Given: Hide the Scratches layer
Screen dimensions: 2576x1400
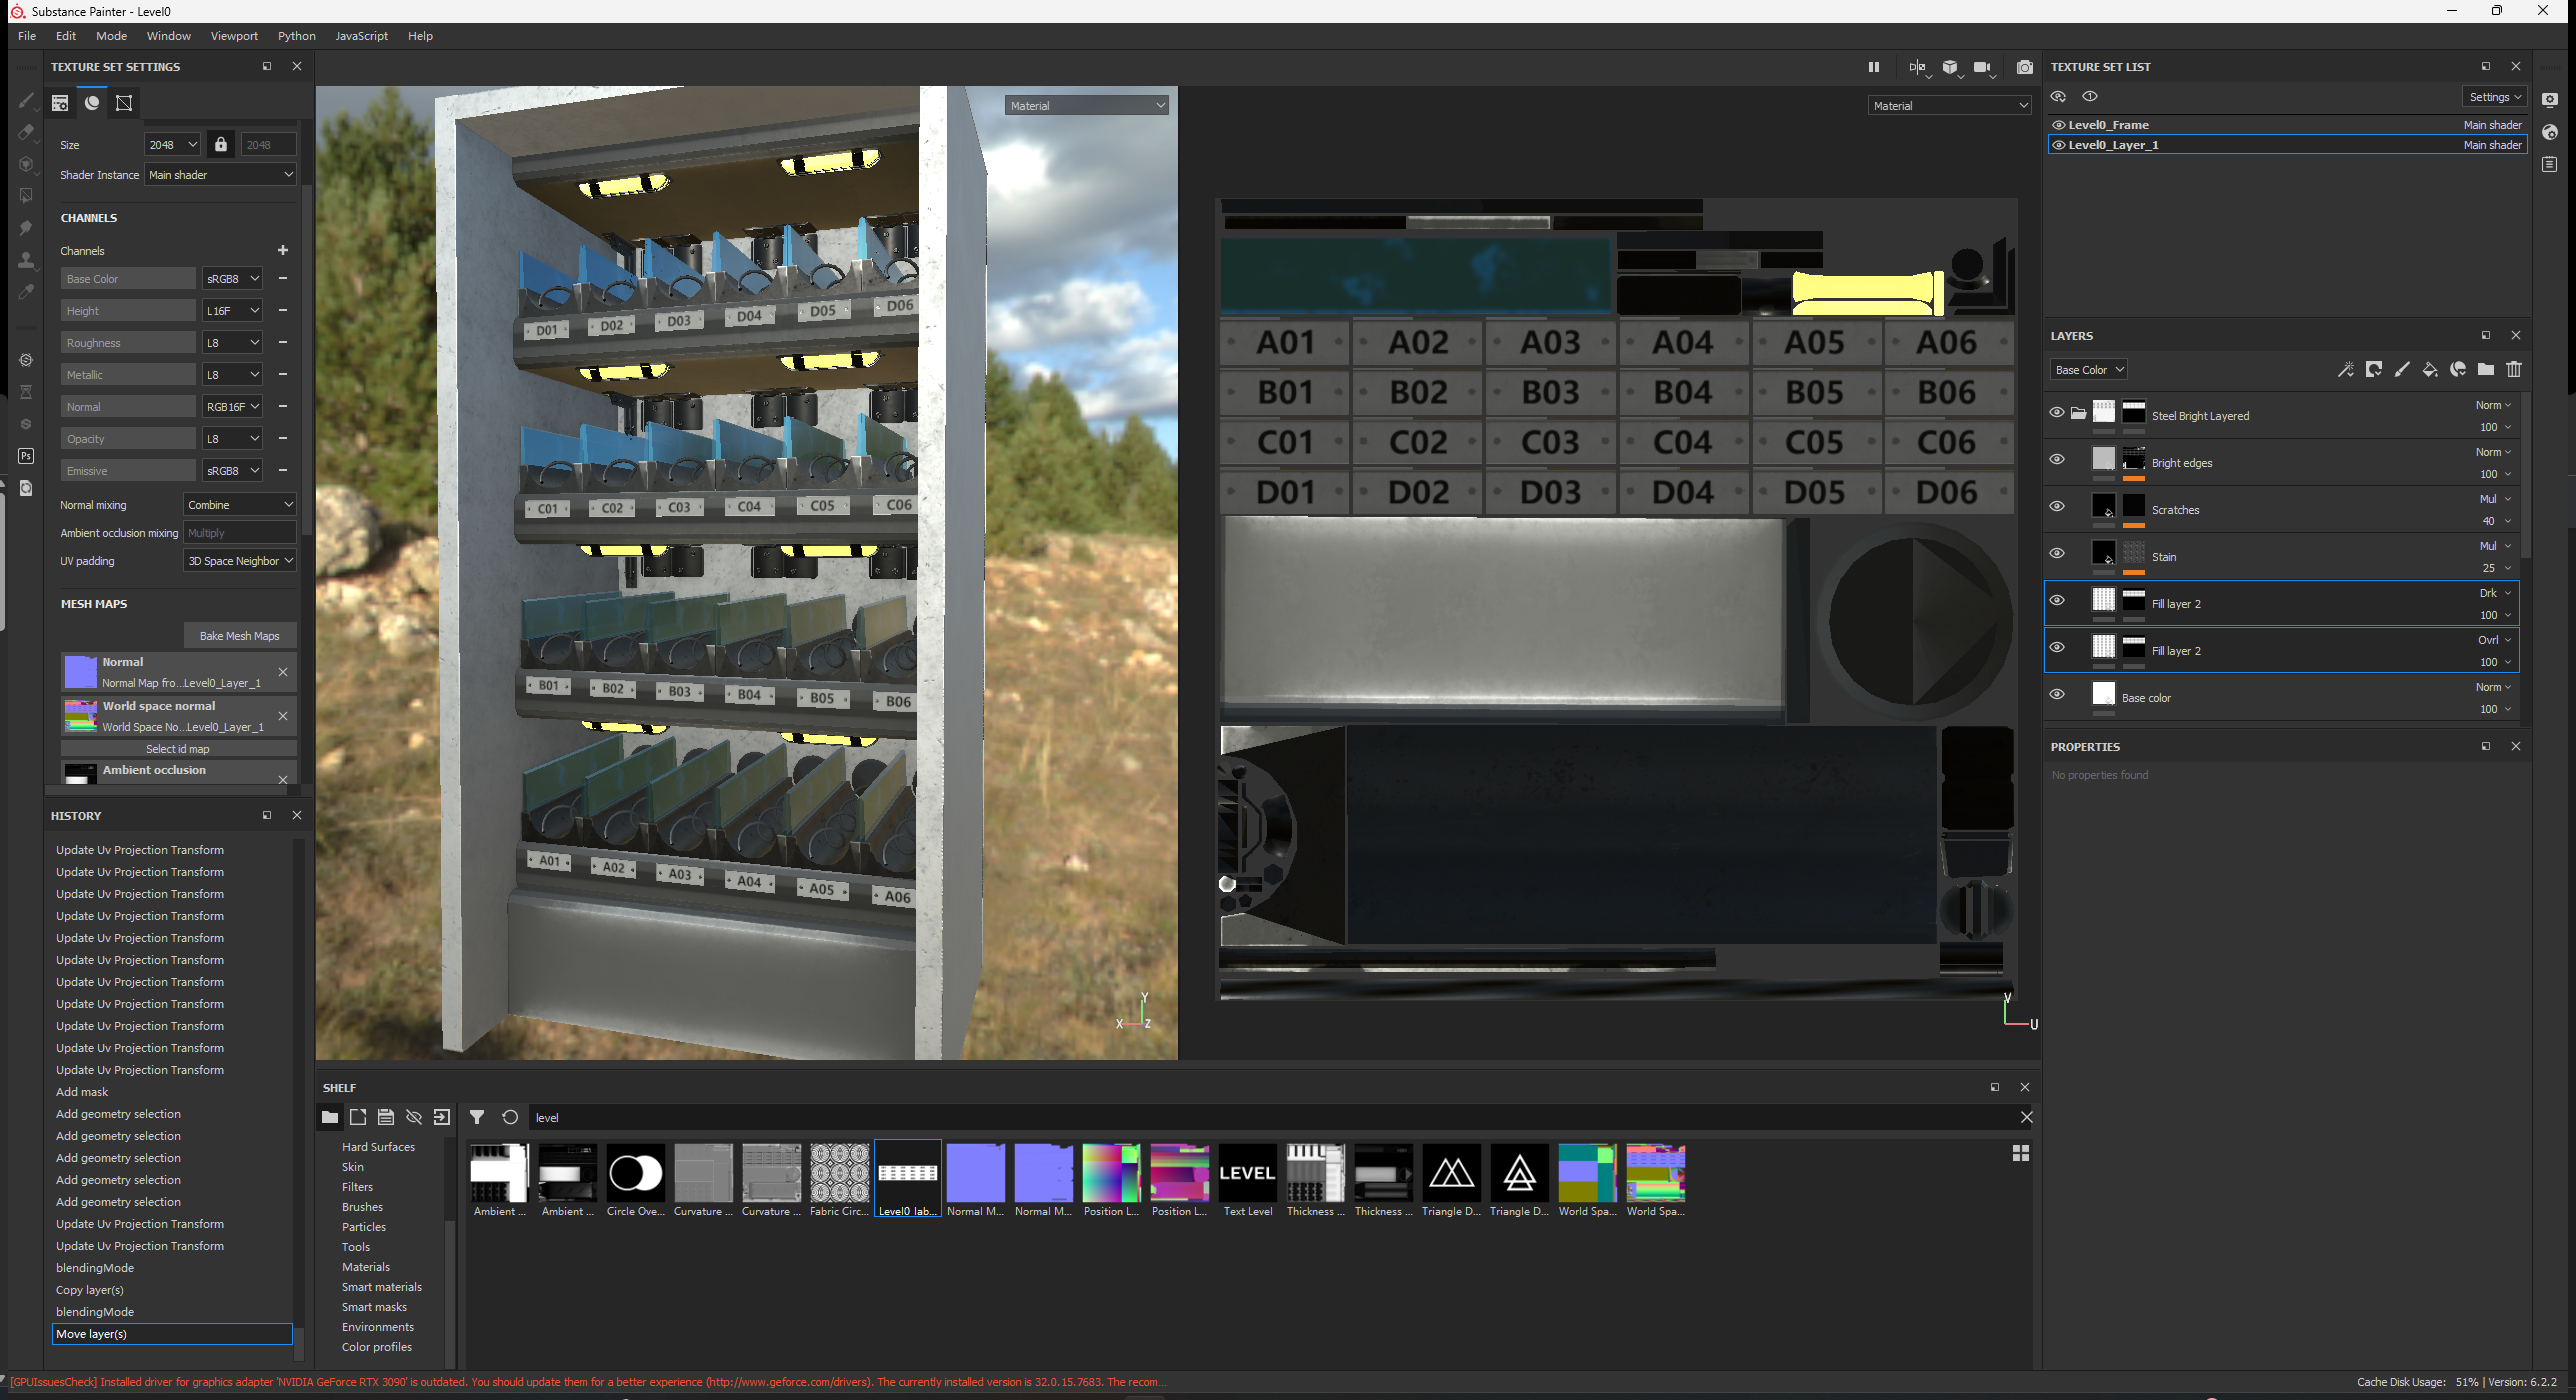Looking at the screenshot, I should 2057,506.
